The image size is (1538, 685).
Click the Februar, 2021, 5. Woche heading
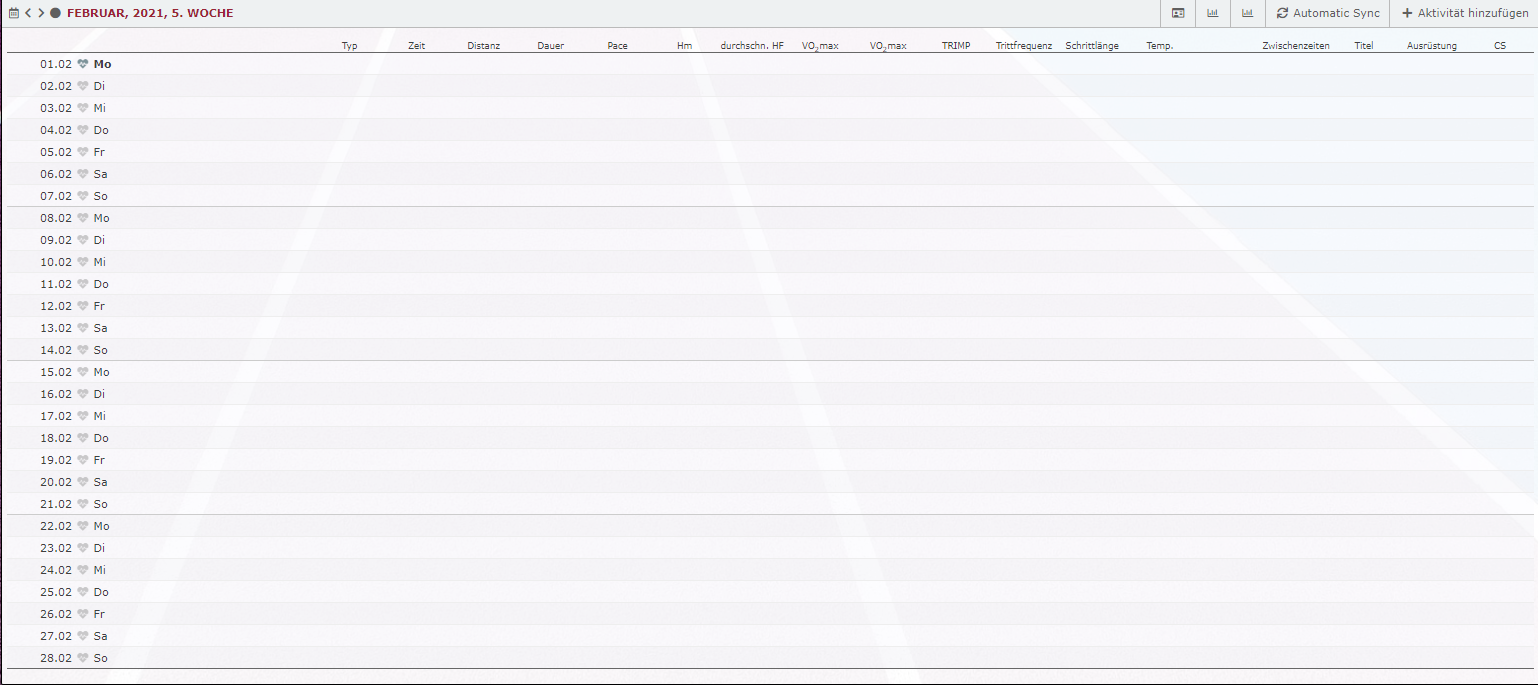click(x=150, y=13)
